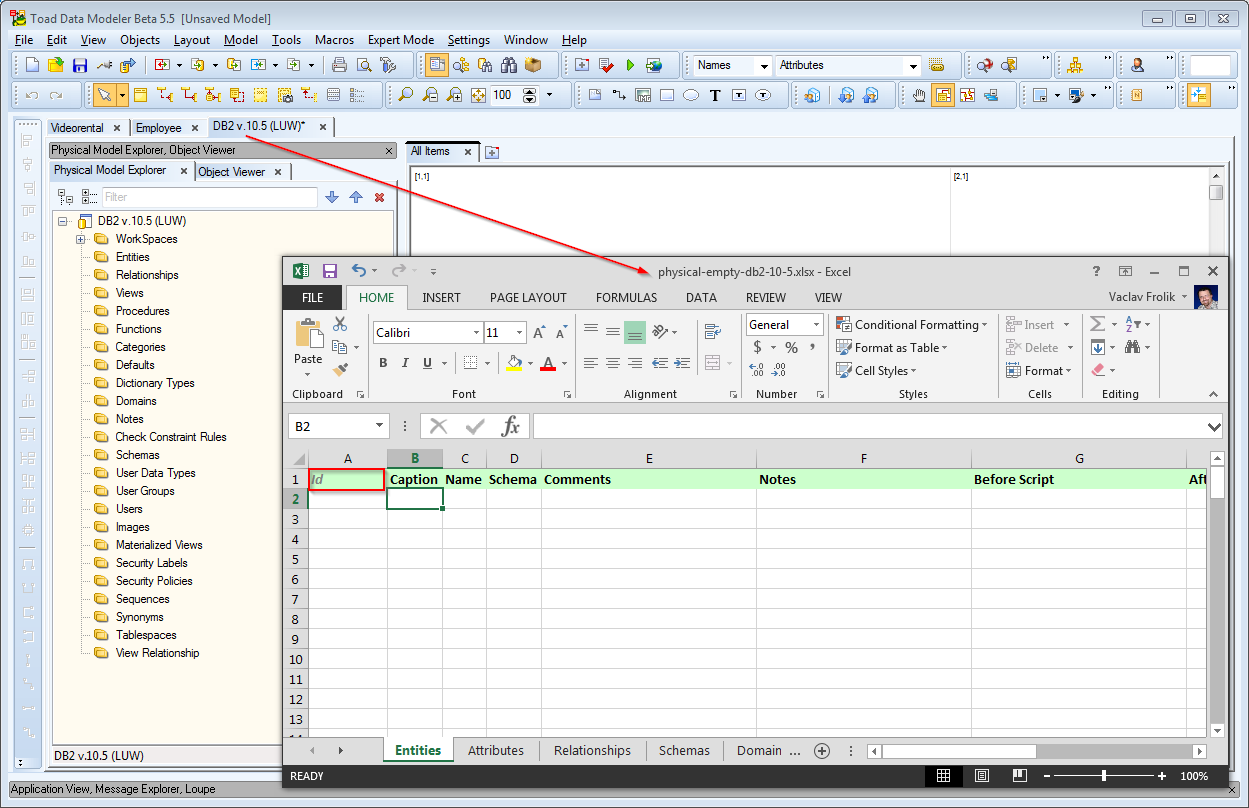Switch Excel to Page Layout view
The image size is (1249, 808).
point(981,776)
